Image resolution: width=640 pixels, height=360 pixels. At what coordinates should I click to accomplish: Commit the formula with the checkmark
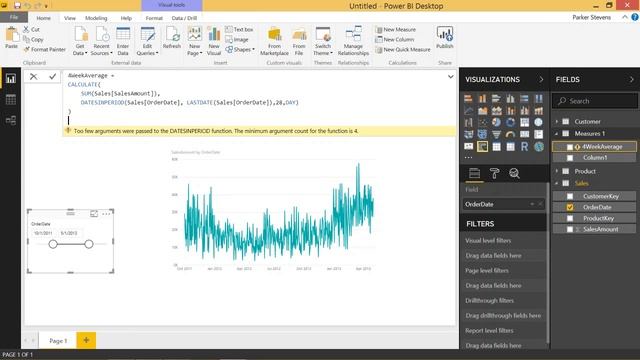[52, 76]
